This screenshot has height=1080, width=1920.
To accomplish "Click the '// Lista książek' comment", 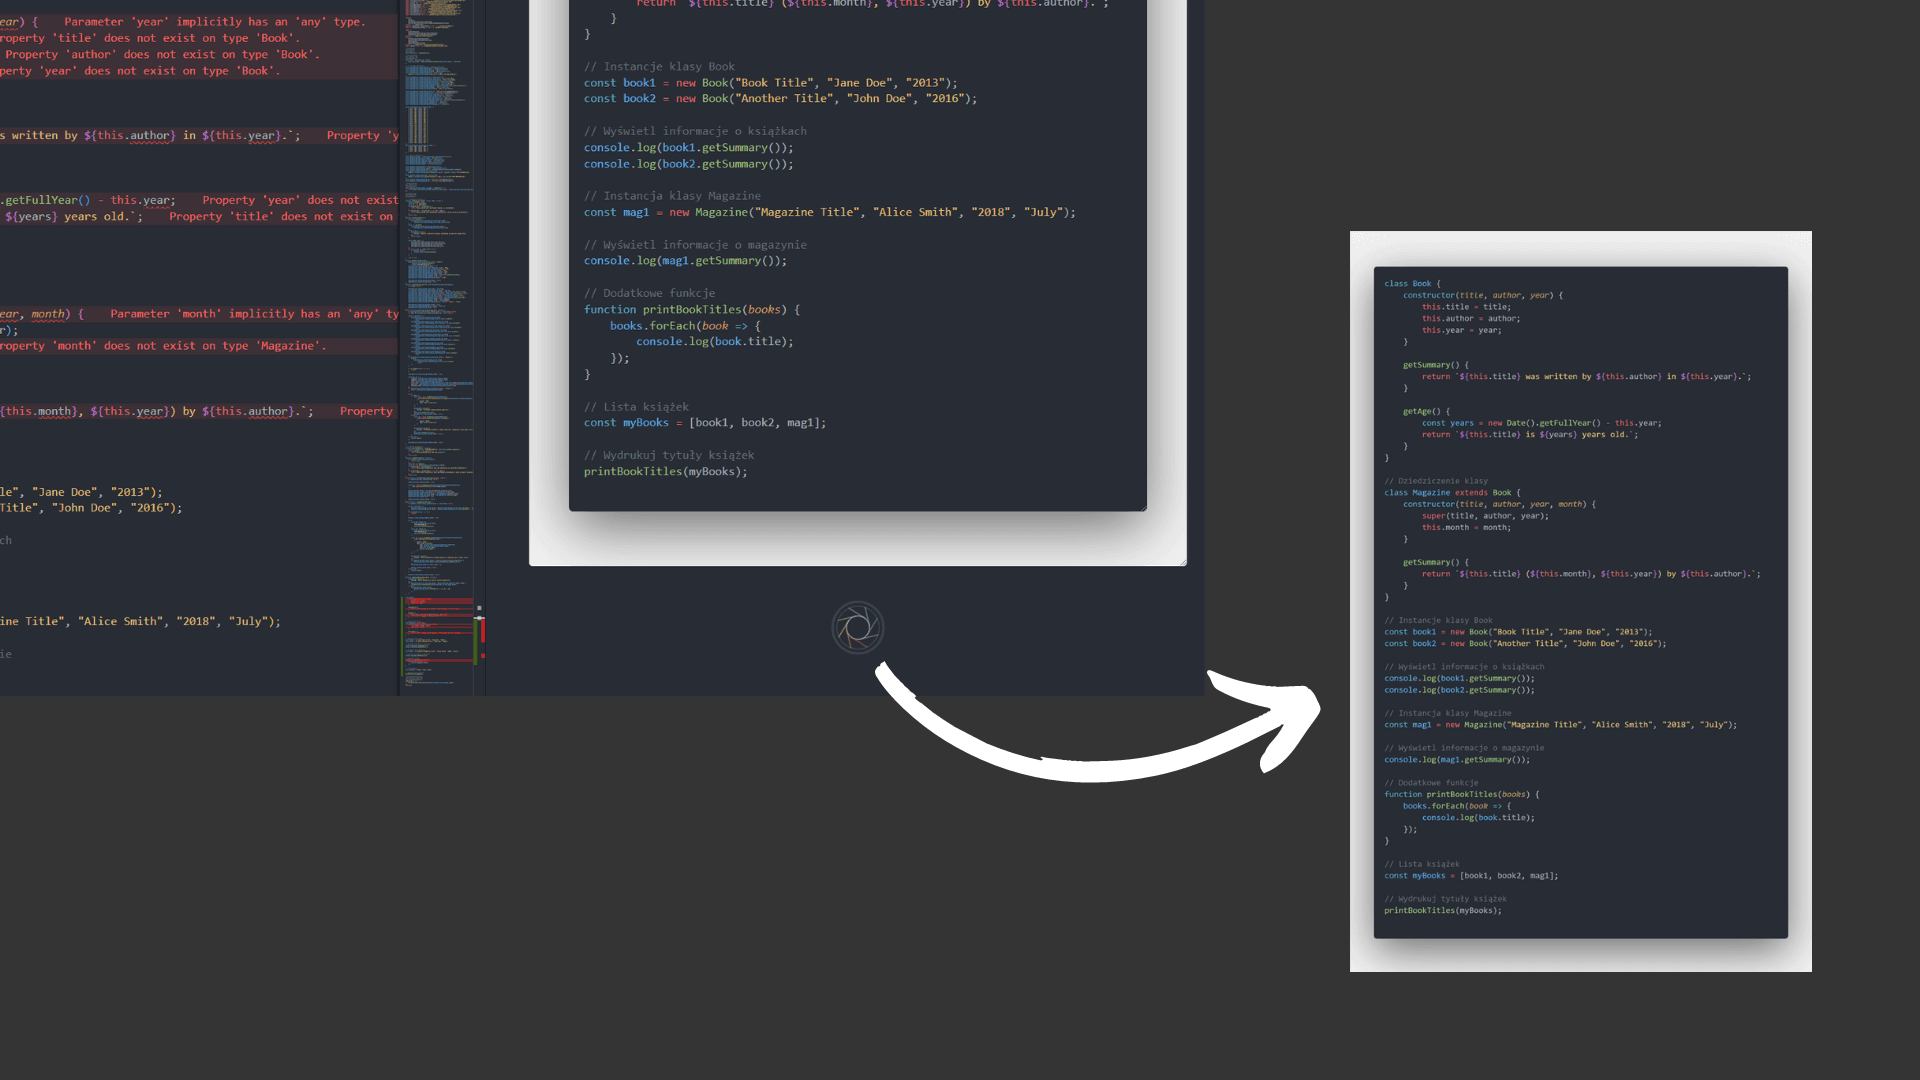I will [636, 407].
